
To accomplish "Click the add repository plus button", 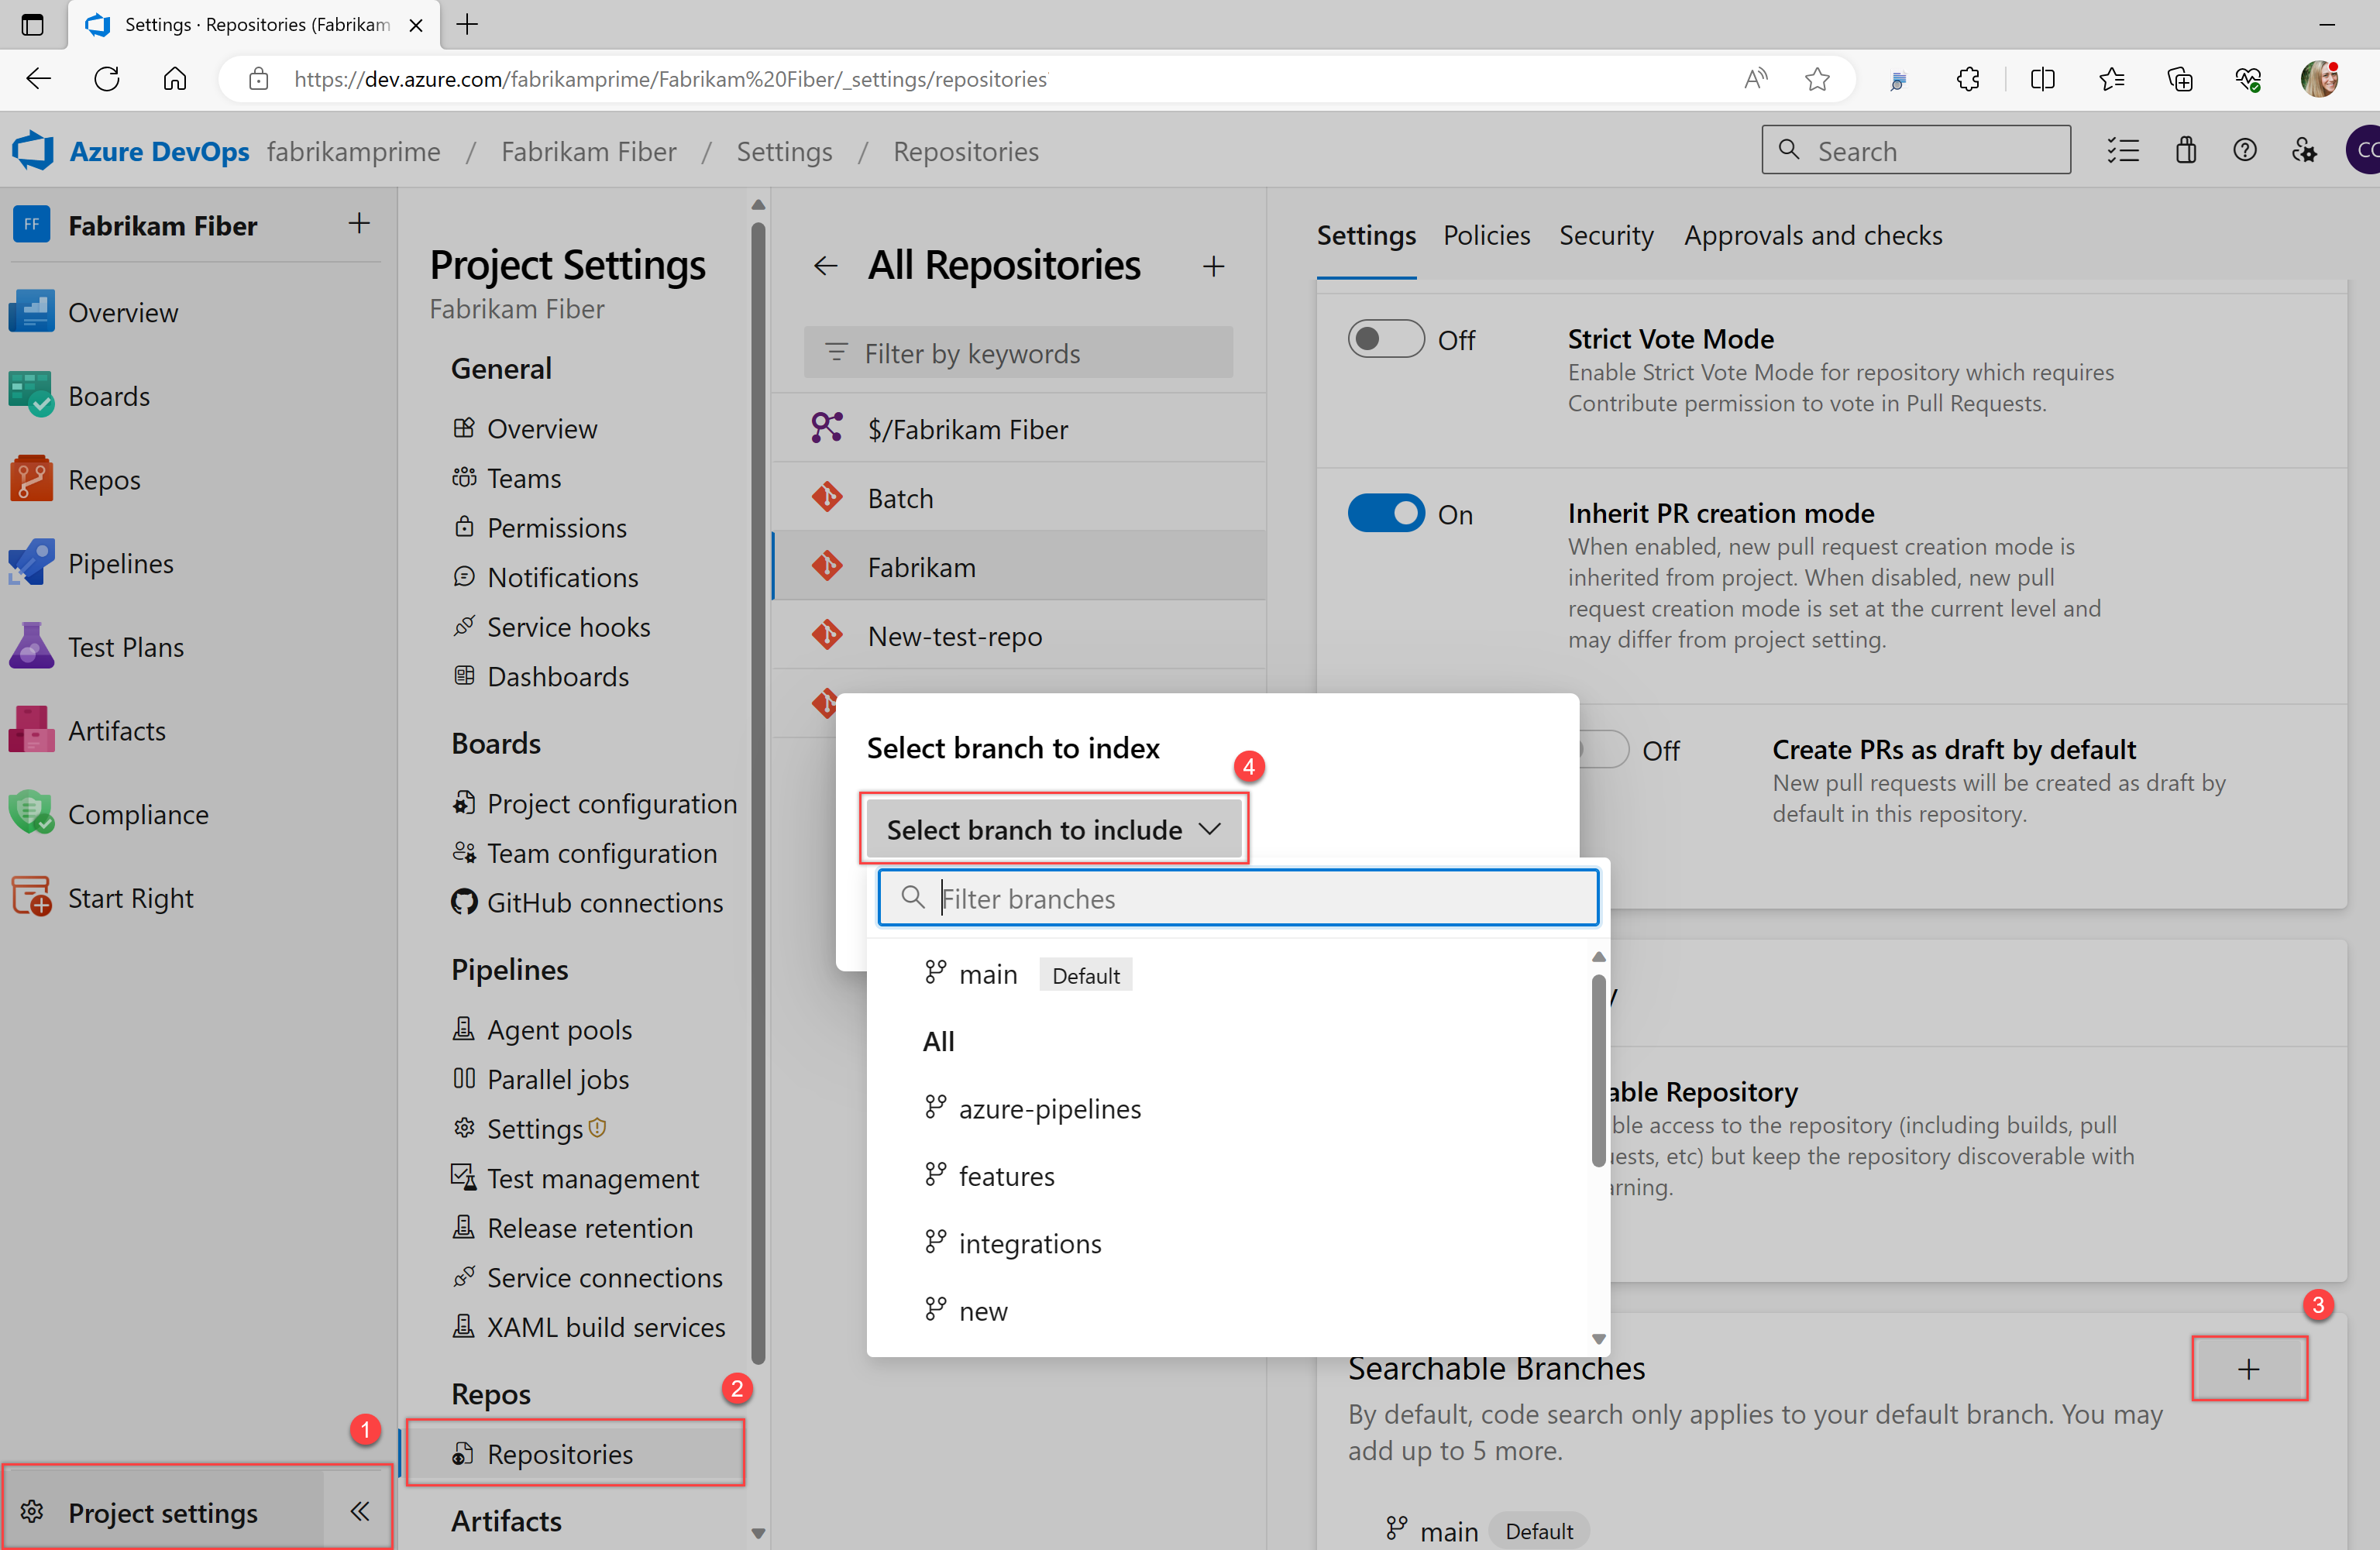I will (1212, 265).
